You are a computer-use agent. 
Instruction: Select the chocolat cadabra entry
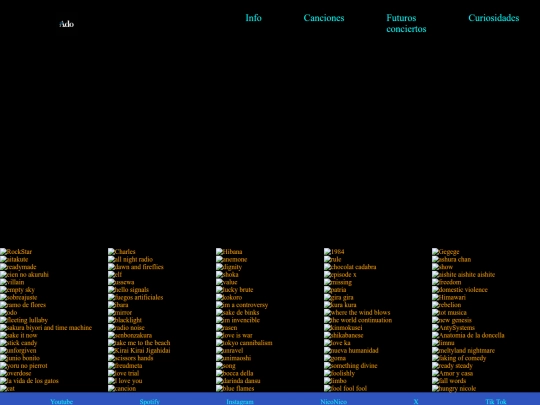350,267
